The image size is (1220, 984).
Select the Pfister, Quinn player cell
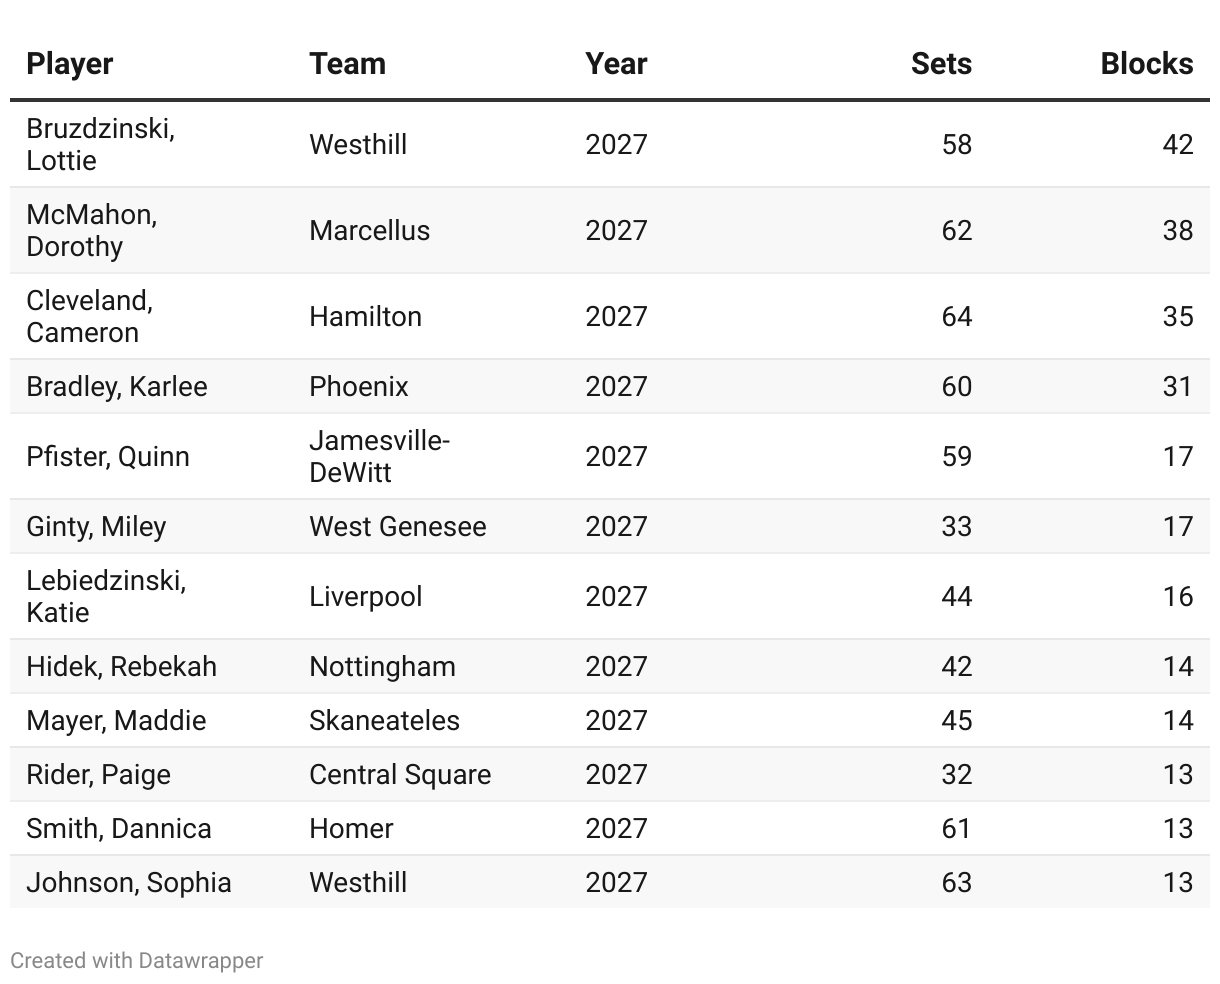coord(108,456)
